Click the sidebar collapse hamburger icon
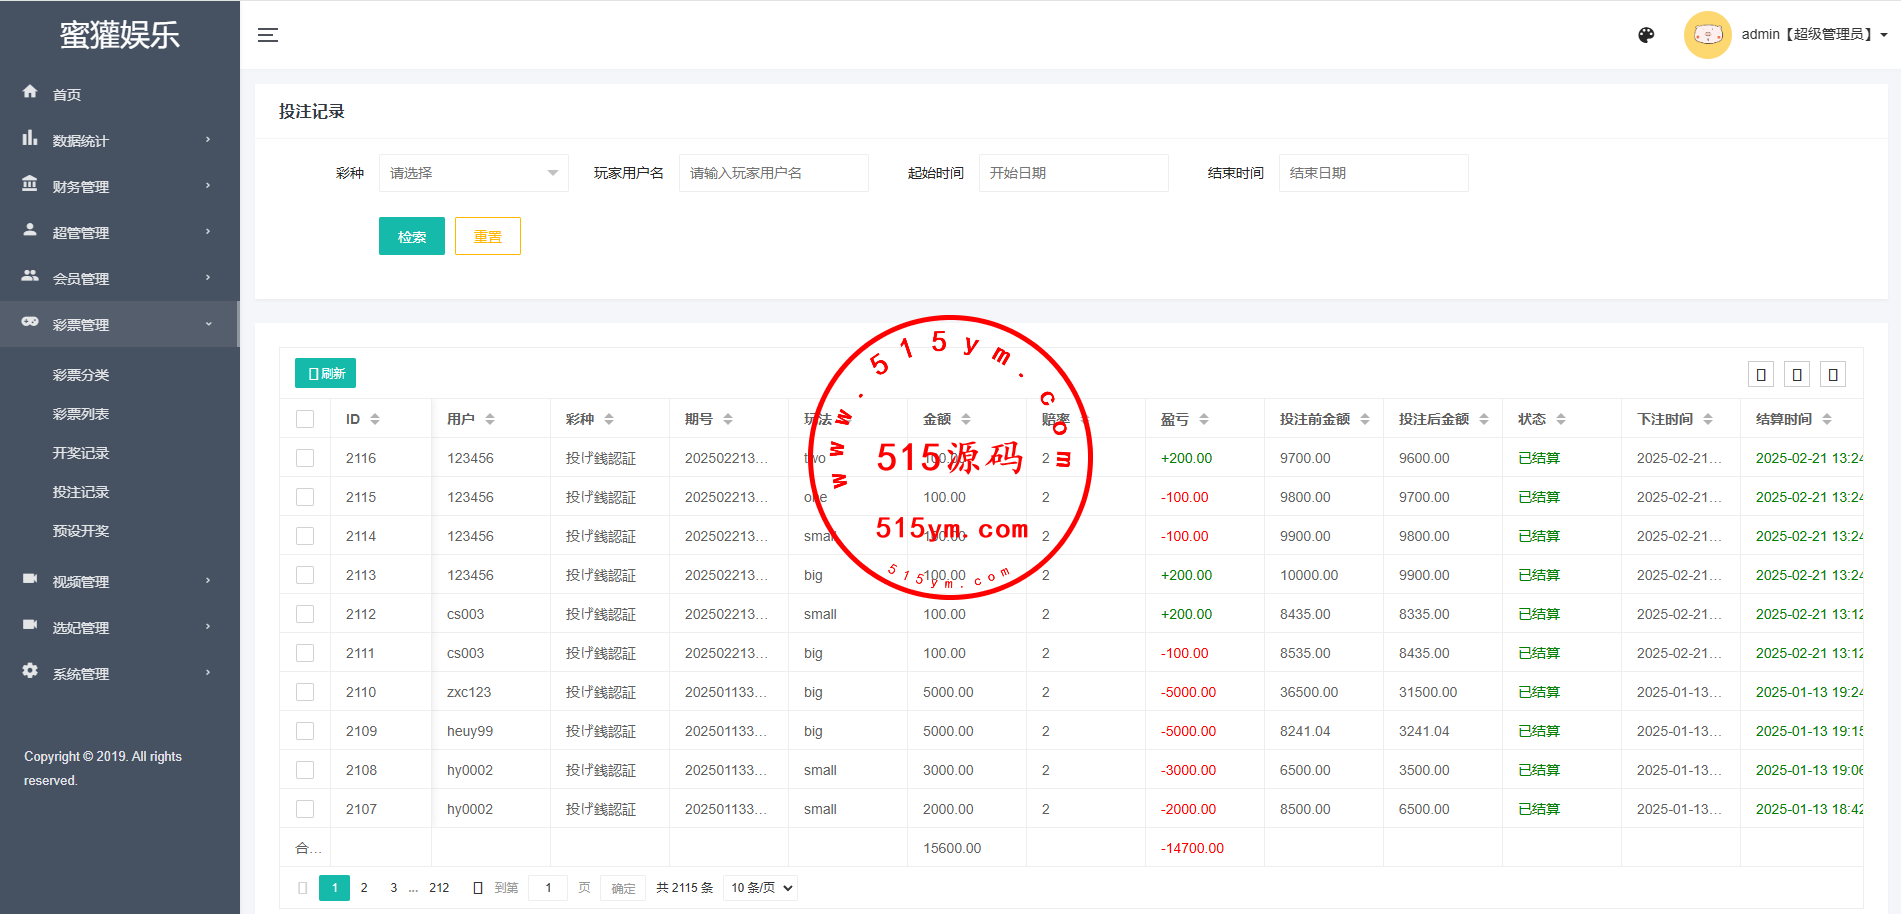This screenshot has width=1901, height=914. (x=267, y=35)
